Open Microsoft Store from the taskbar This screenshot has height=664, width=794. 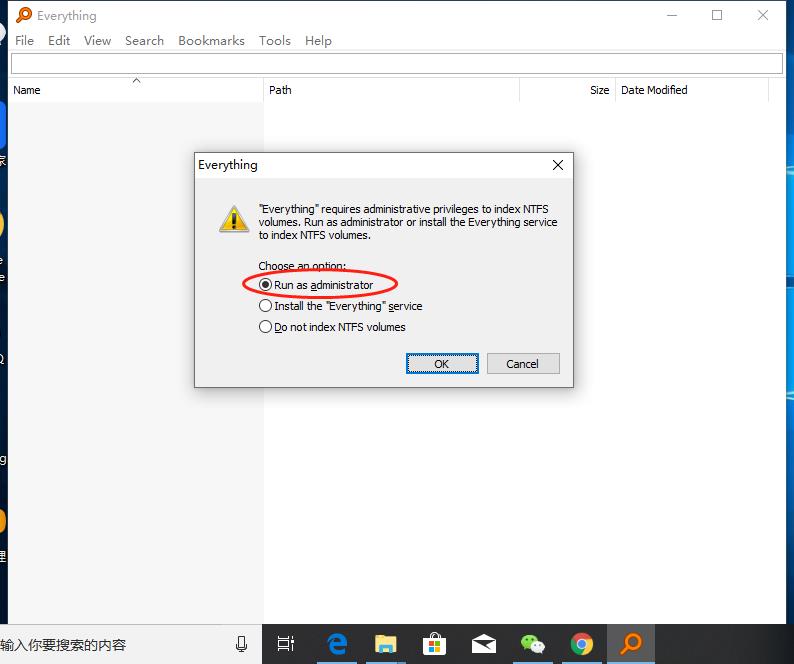point(434,644)
